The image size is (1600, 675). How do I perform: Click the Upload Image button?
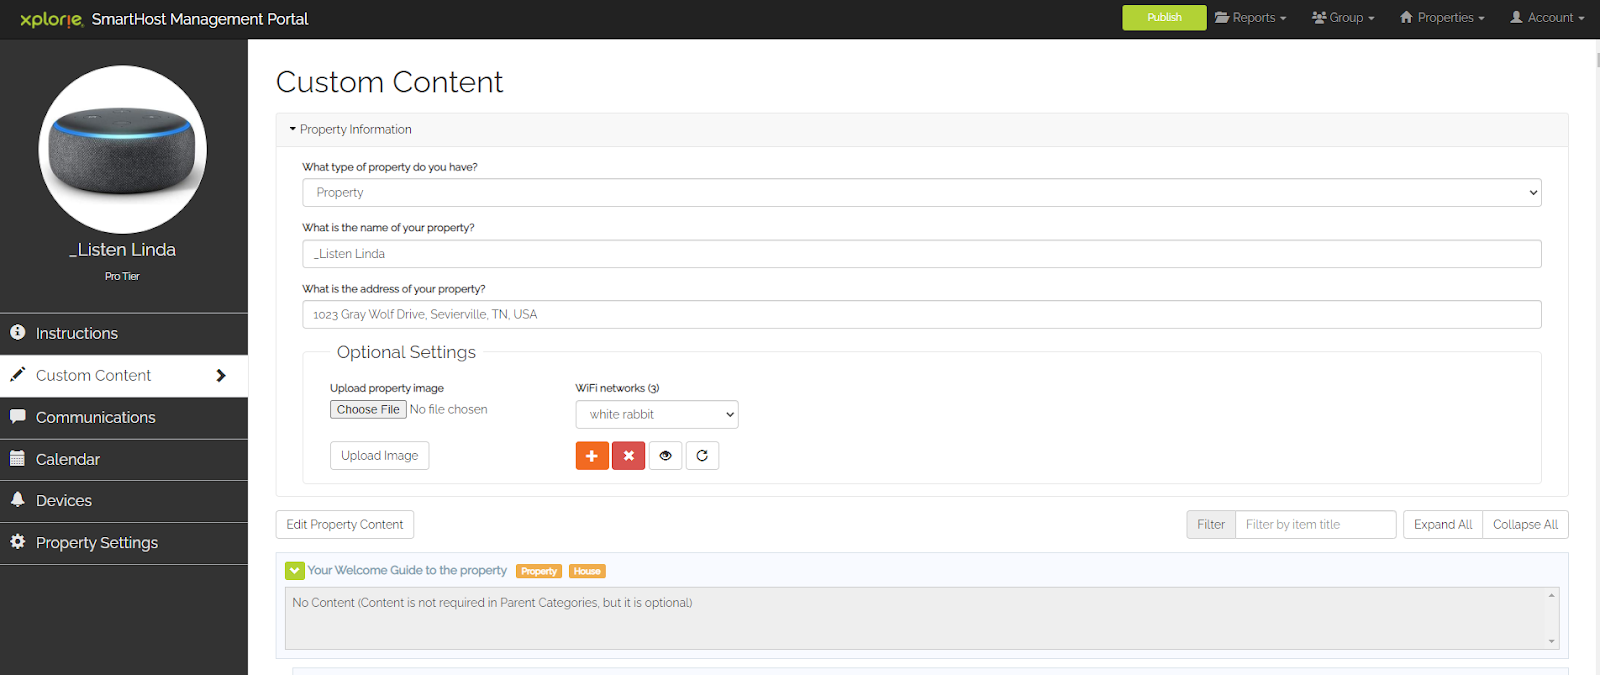[380, 455]
